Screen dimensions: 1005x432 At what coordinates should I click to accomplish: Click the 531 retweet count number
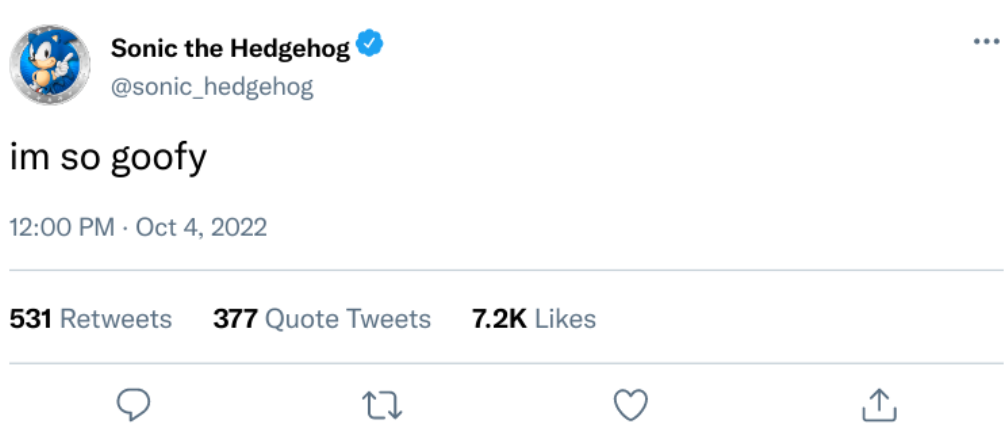pyautogui.click(x=31, y=319)
